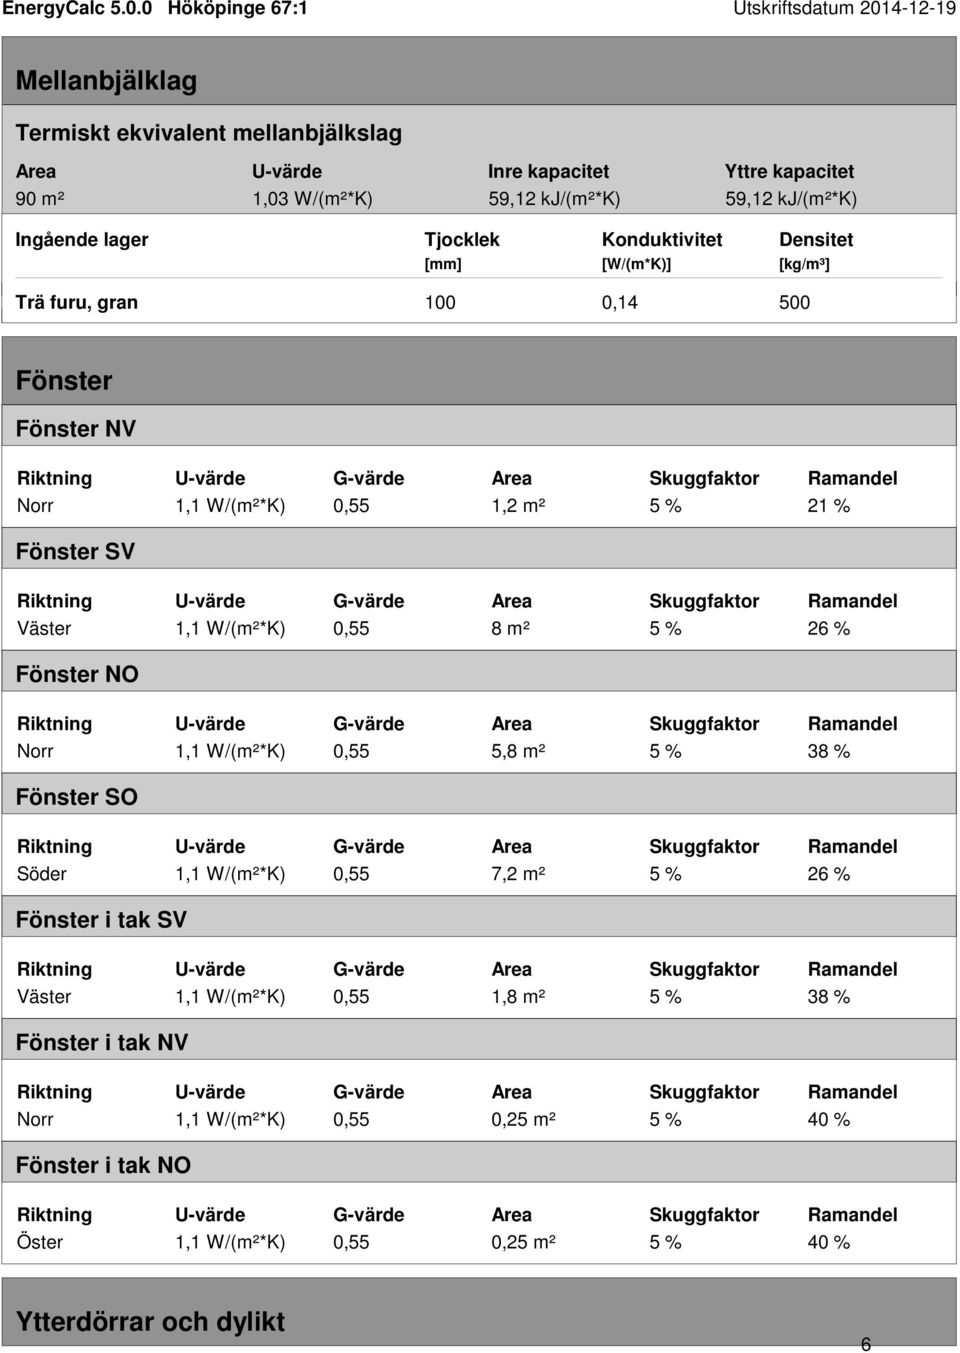Viewport: 960px width, 1353px height.
Task: Click the Fönster NV subheading
Action: (76, 428)
